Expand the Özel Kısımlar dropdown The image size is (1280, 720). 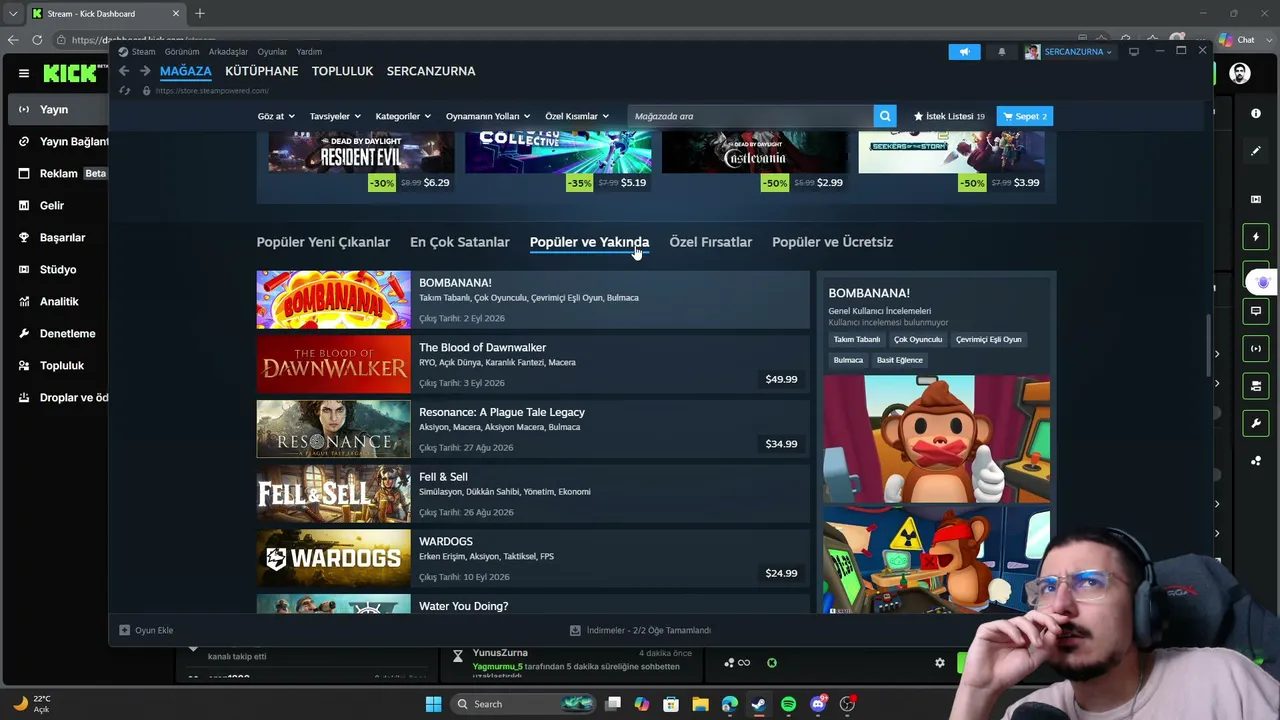click(577, 116)
